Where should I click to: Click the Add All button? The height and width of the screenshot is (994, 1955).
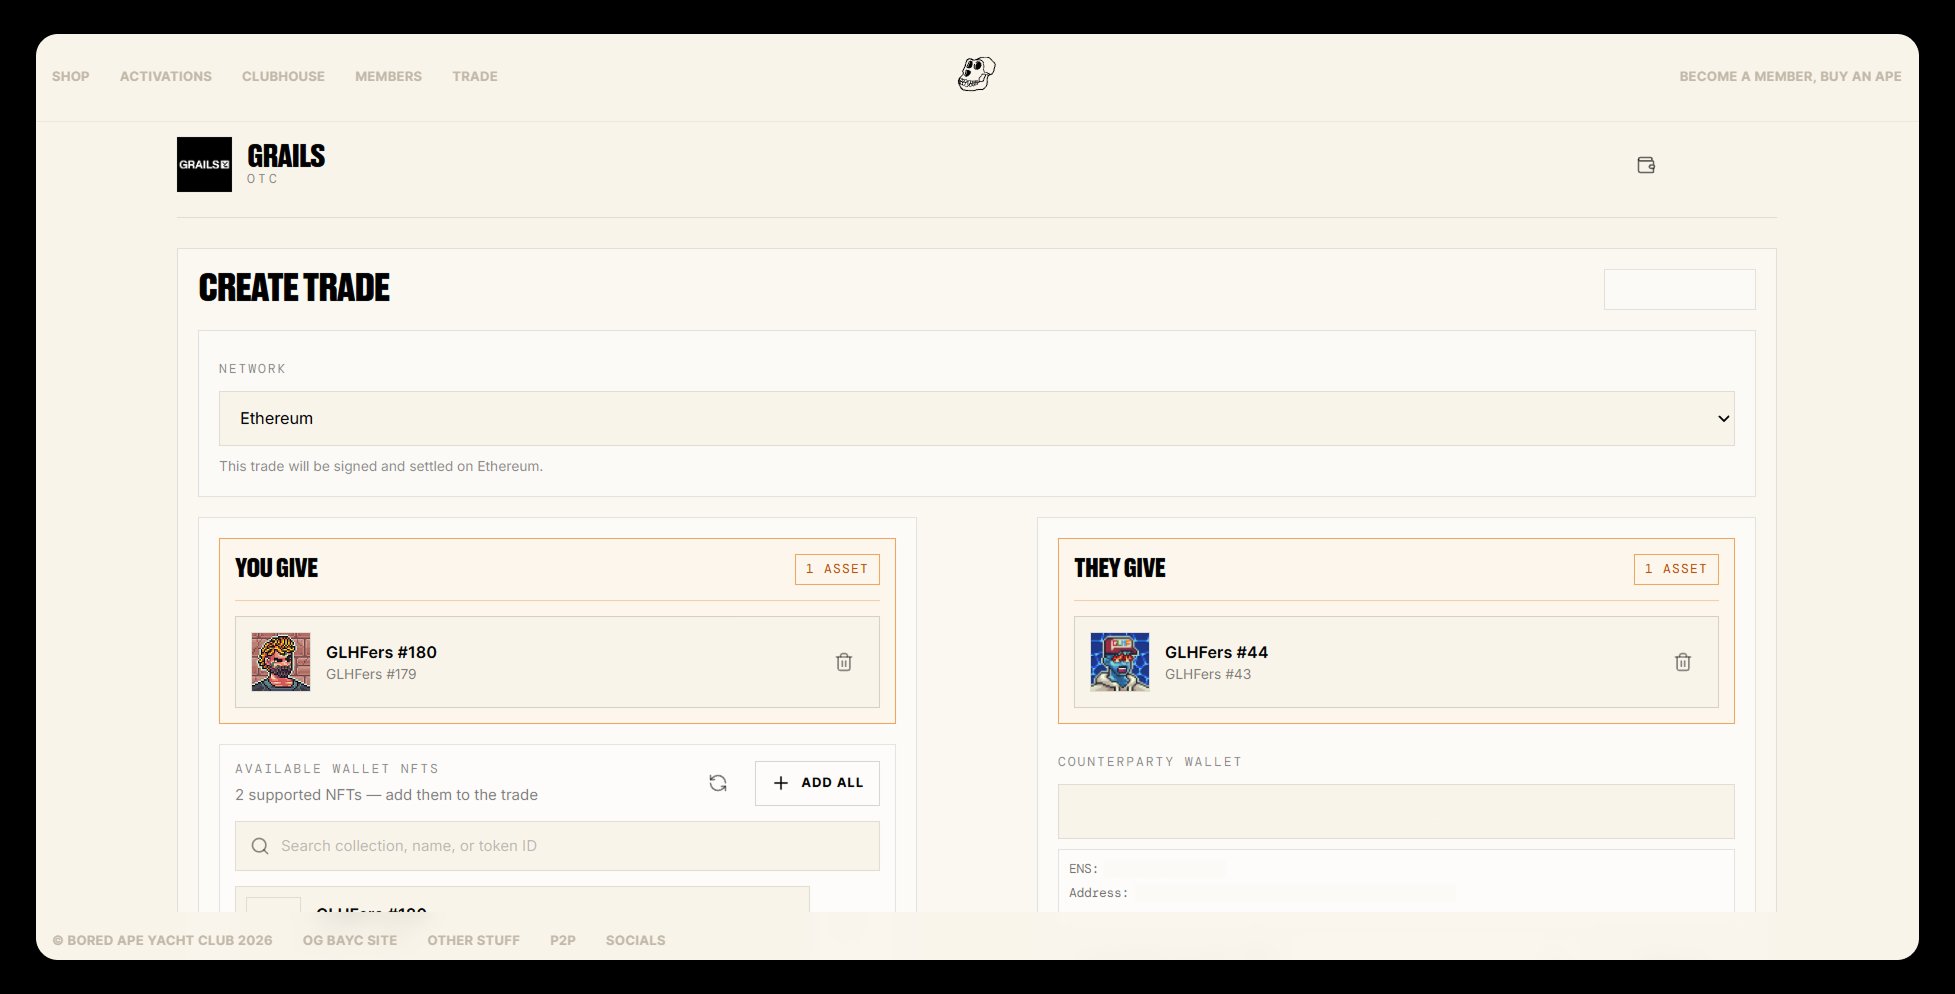[x=817, y=783]
